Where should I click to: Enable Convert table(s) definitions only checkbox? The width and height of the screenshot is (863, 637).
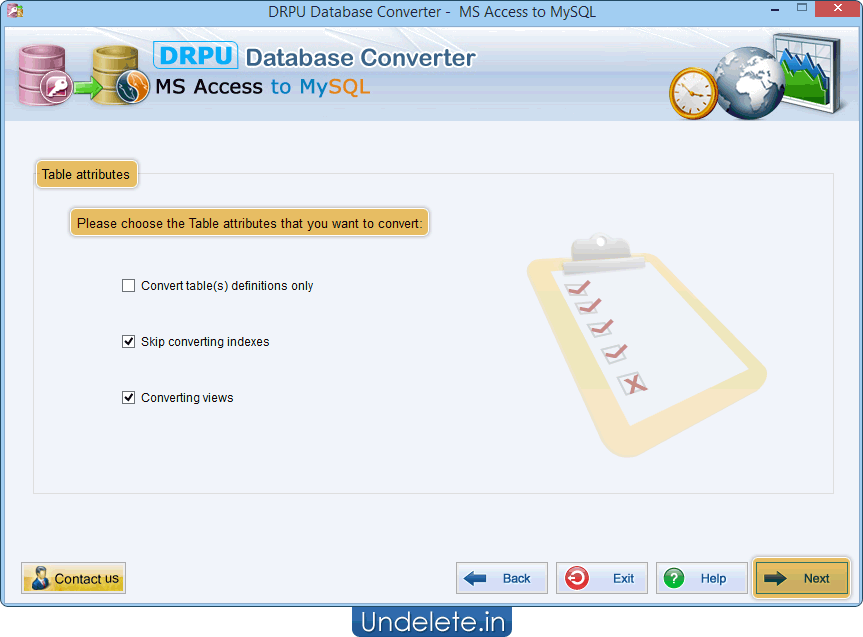click(128, 286)
